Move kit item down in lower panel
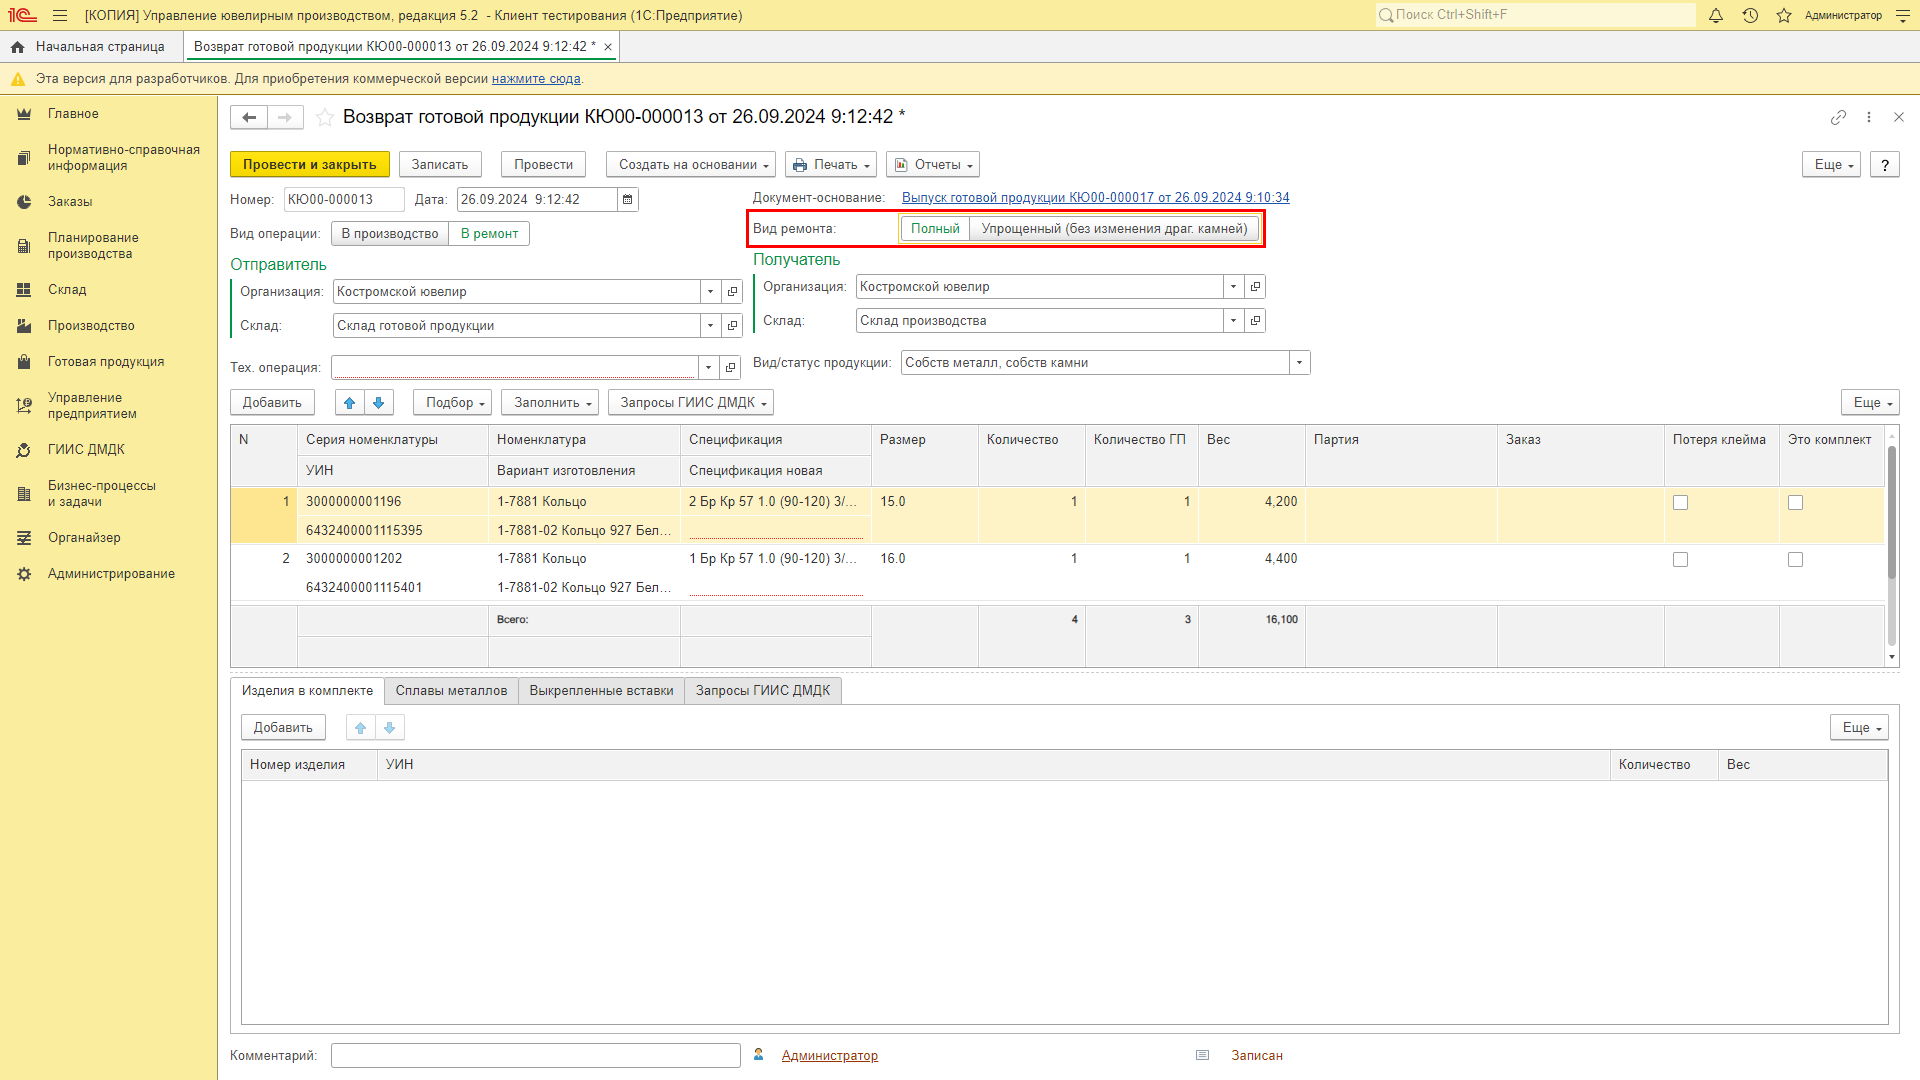 [x=390, y=728]
